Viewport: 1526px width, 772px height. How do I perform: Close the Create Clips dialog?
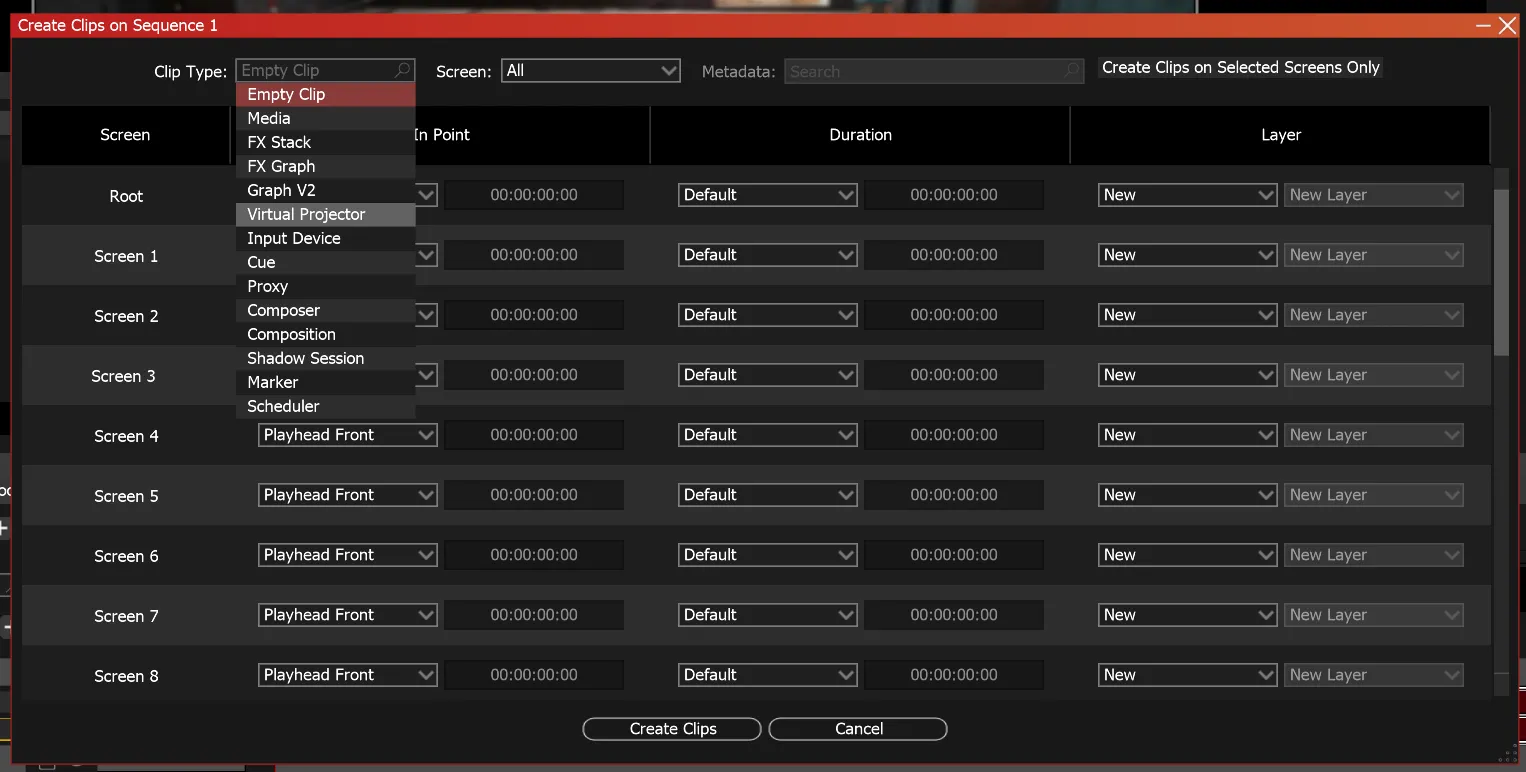point(1507,26)
